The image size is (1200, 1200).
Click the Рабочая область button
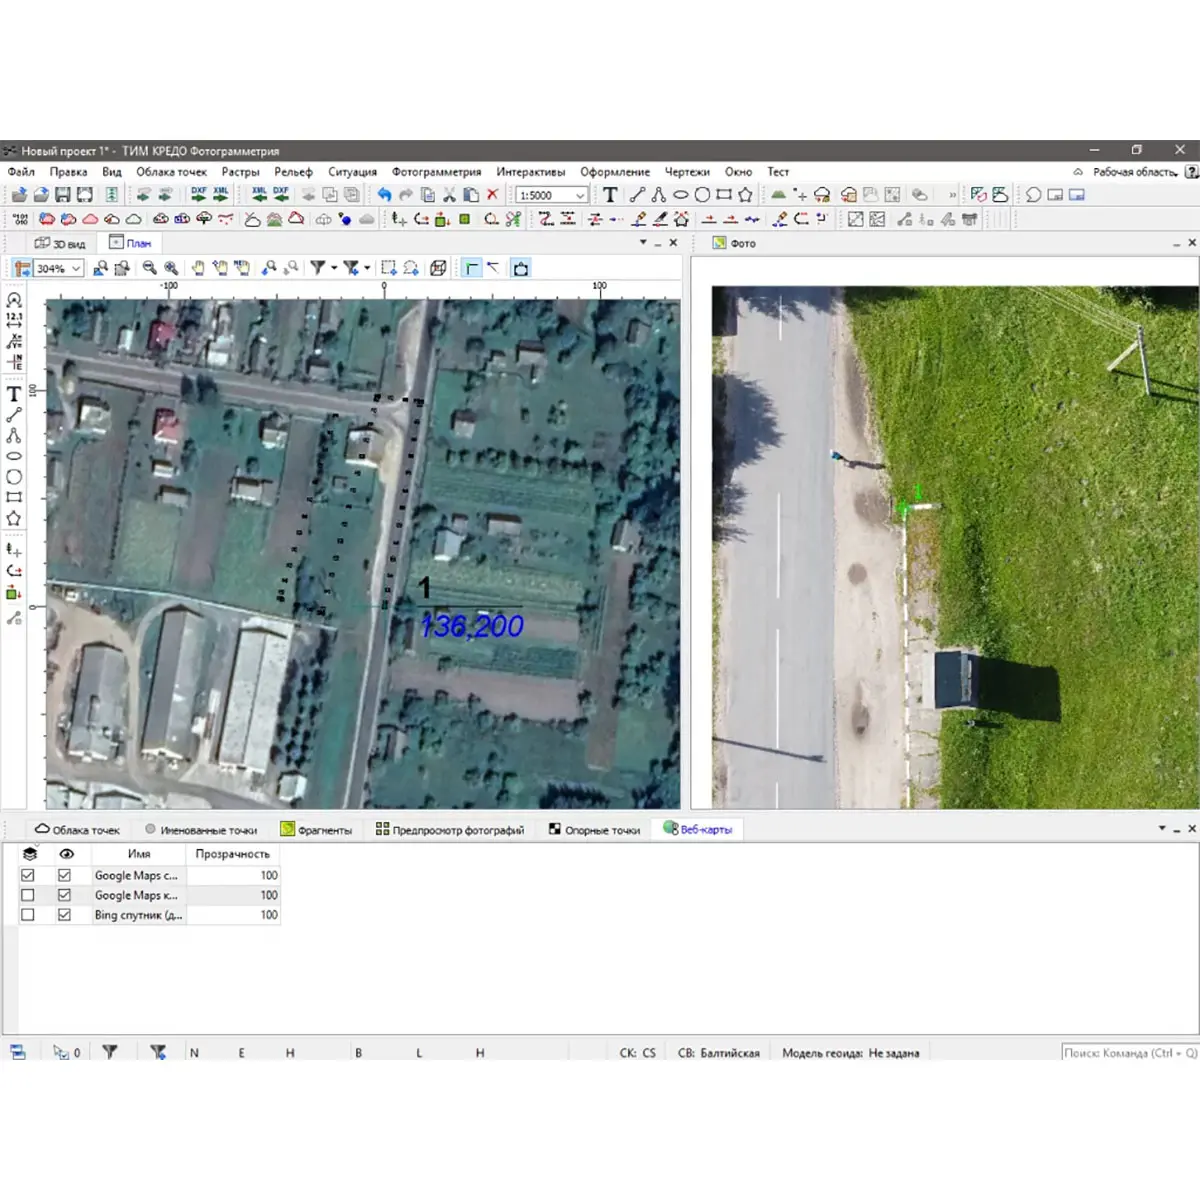pos(1133,172)
